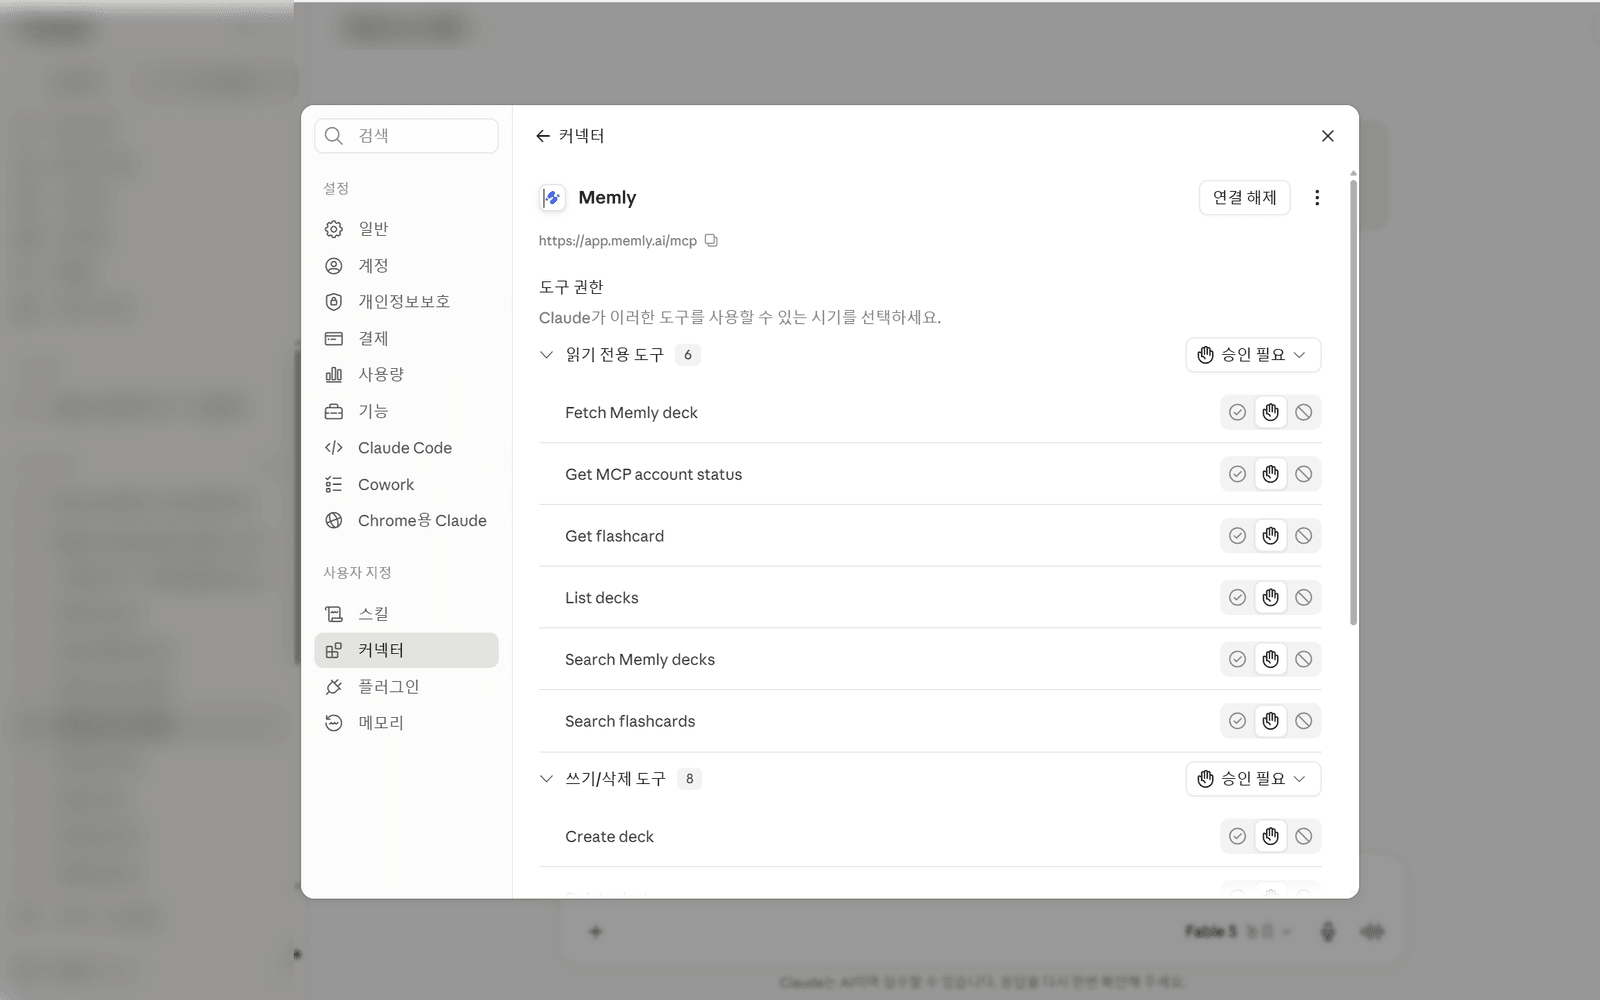Open 일반 settings
The image size is (1600, 1000).
[x=406, y=229]
